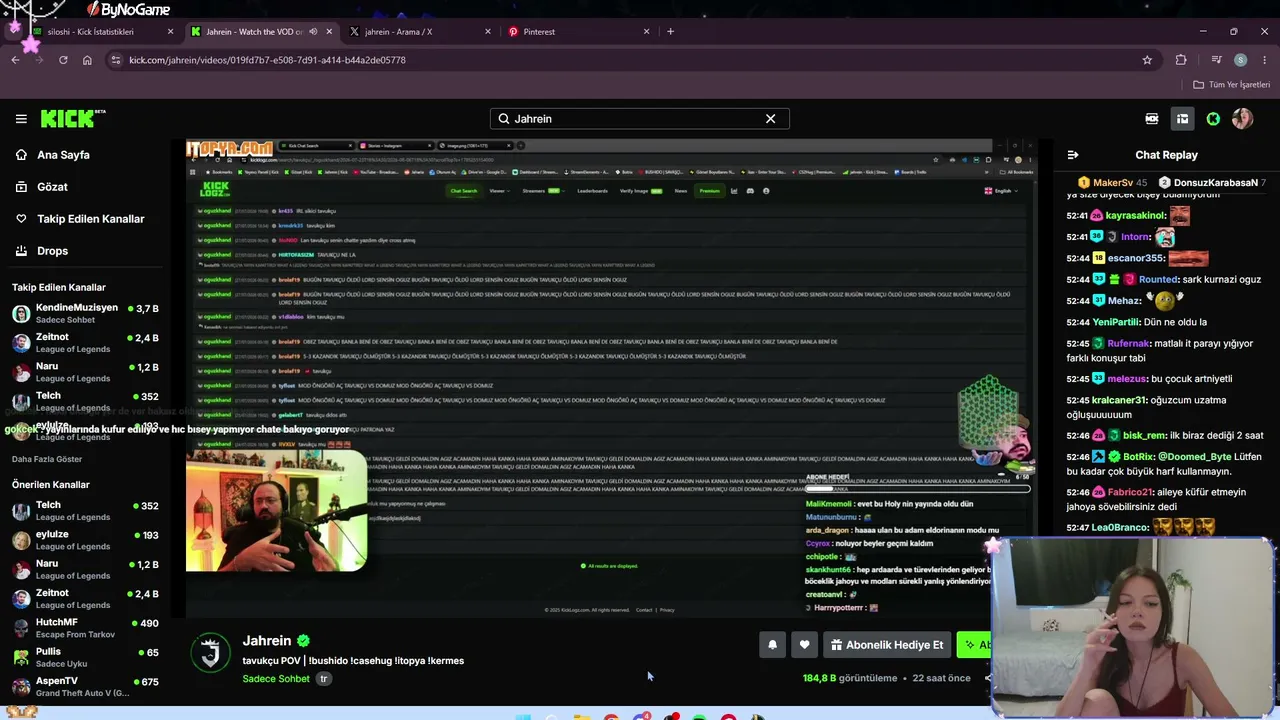Open the Kick drops store icon in header
This screenshot has width=1280, height=720.
point(1152,119)
